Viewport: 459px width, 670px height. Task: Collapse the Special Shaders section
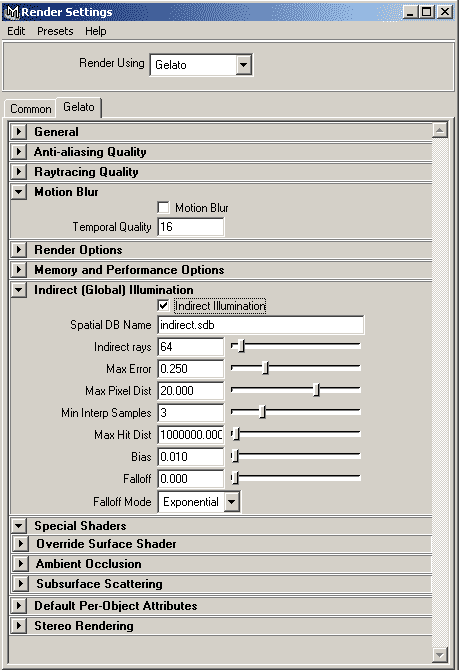coord(18,526)
